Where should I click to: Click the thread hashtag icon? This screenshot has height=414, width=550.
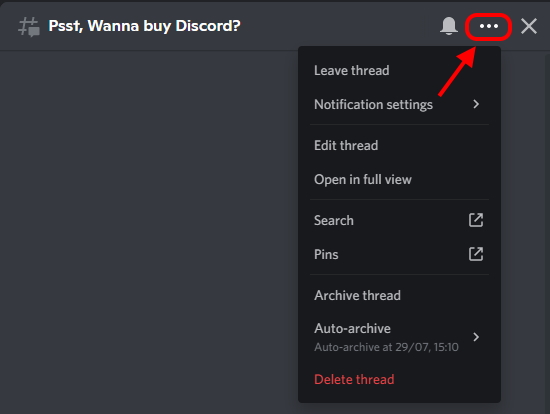pyautogui.click(x=29, y=27)
